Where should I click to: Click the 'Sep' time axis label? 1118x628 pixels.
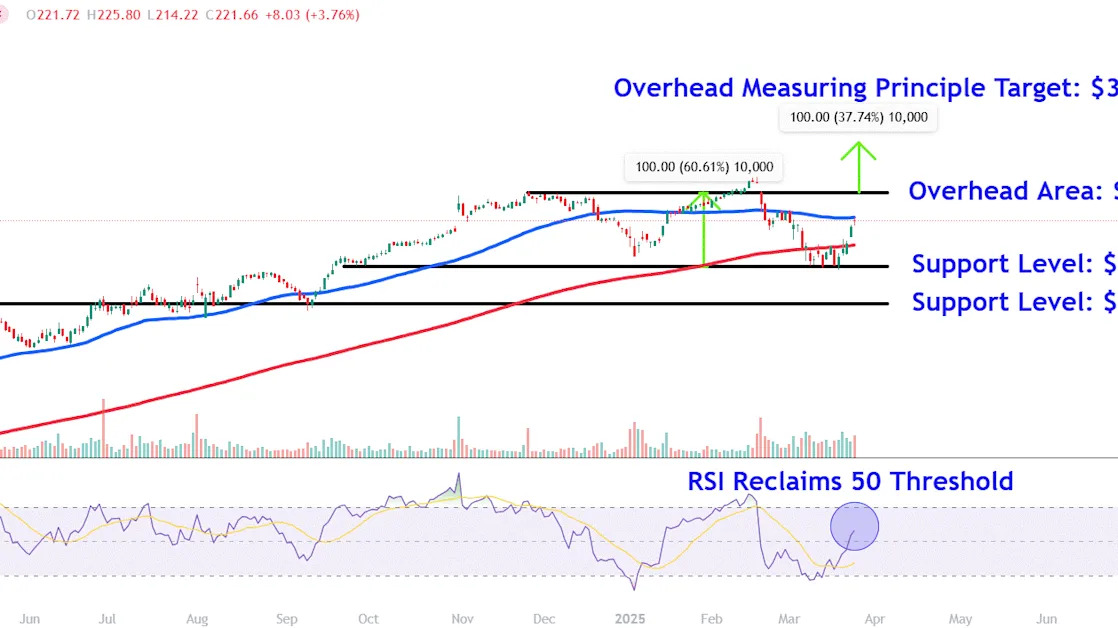[287, 619]
